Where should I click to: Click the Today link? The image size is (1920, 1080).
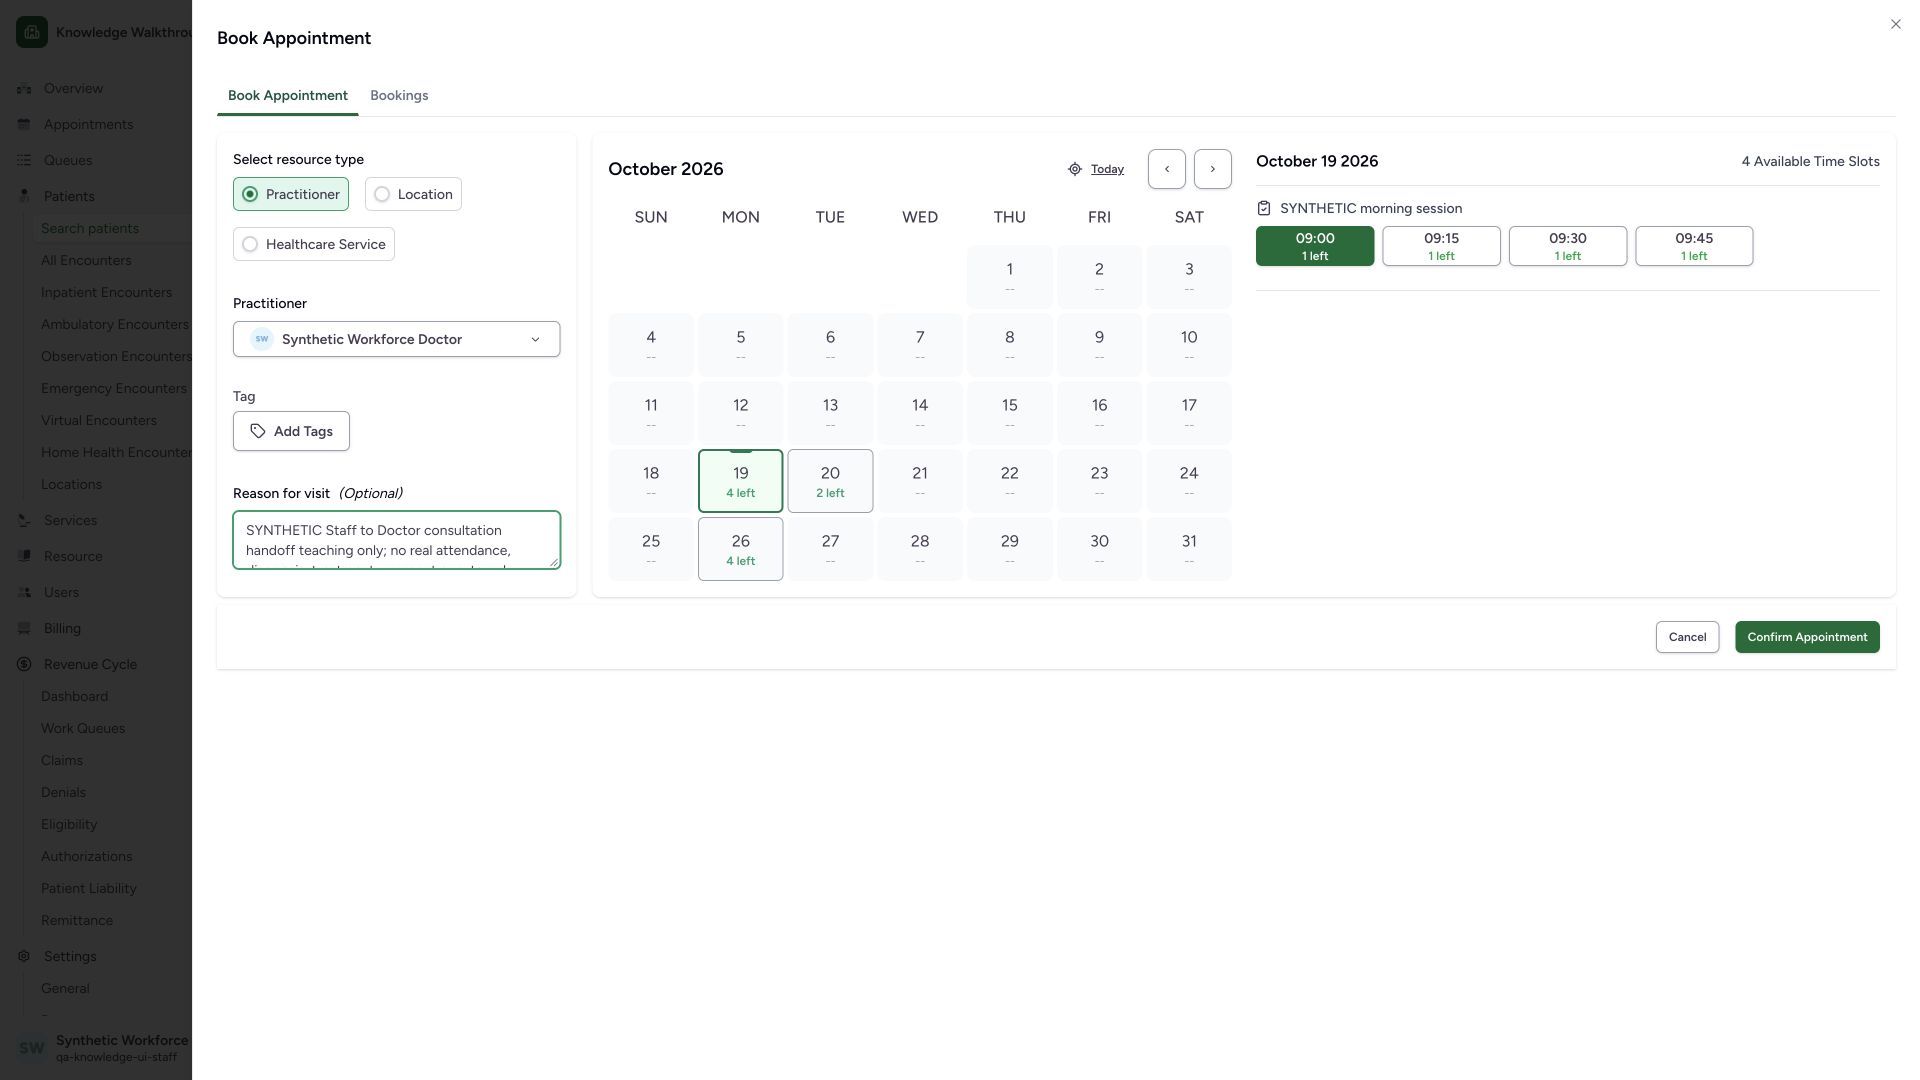coord(1107,169)
